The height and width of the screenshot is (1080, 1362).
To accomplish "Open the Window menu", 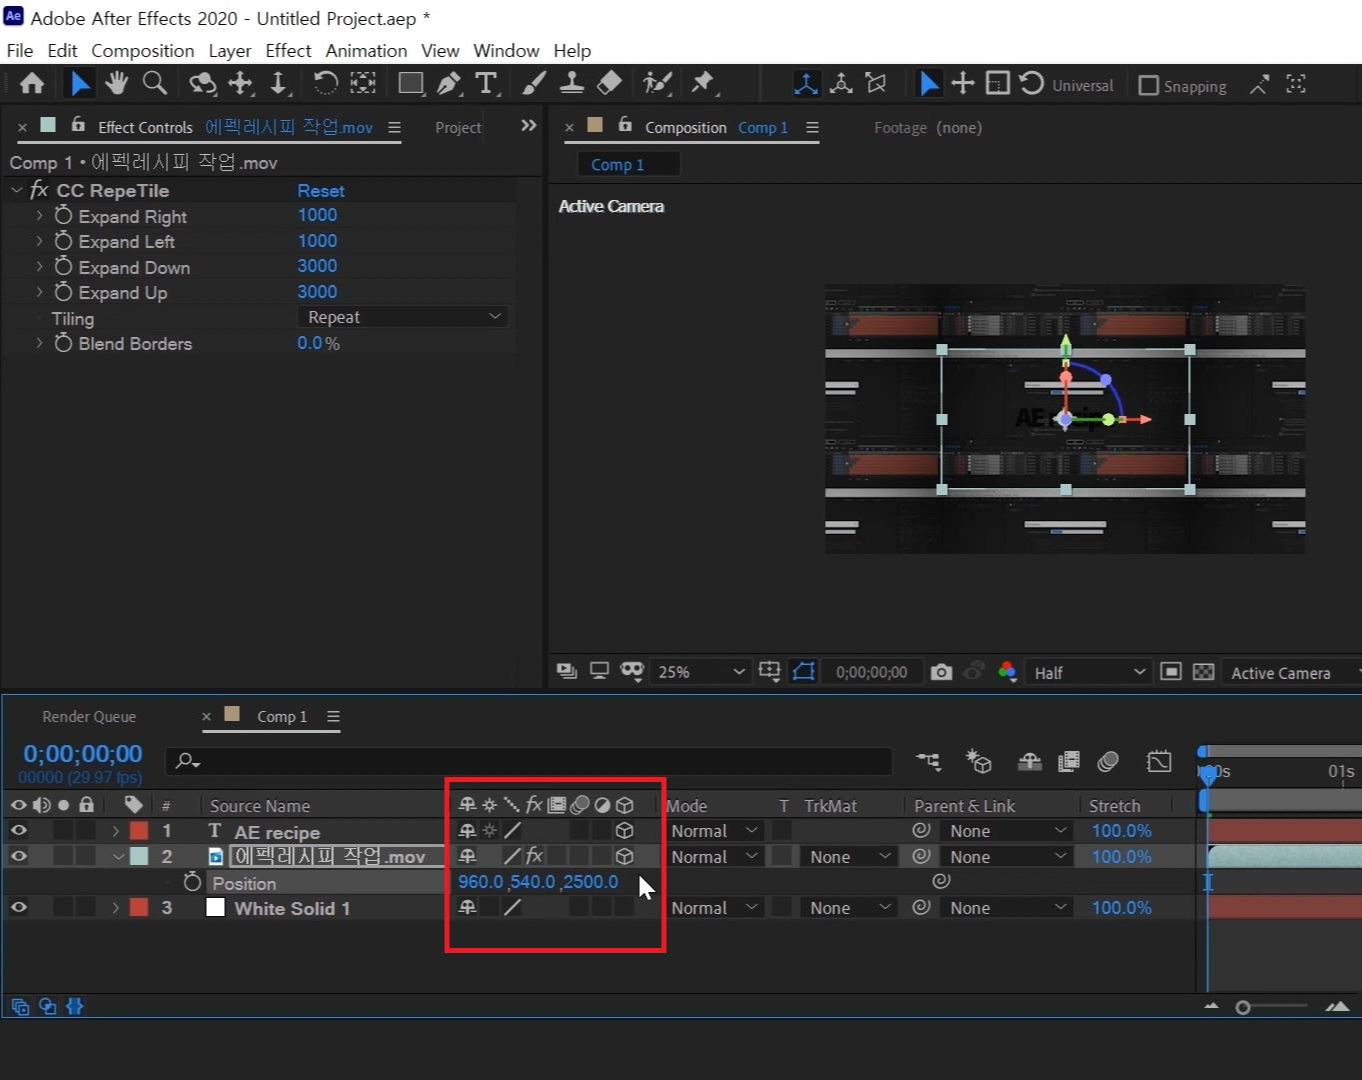I will coord(506,50).
